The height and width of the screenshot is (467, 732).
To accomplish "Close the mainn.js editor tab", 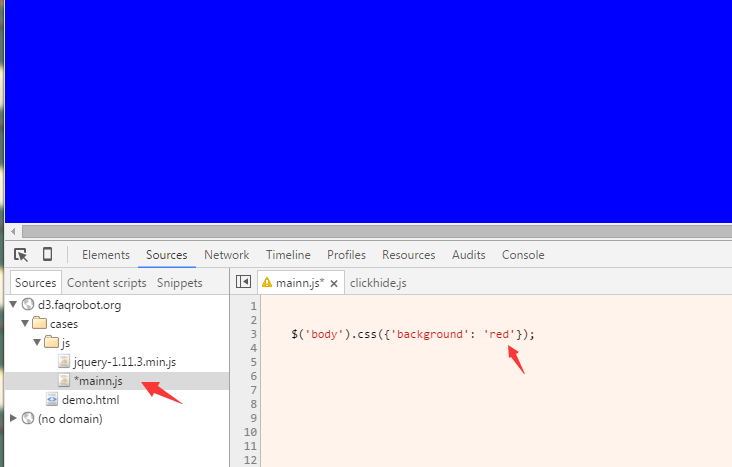I will 334,283.
